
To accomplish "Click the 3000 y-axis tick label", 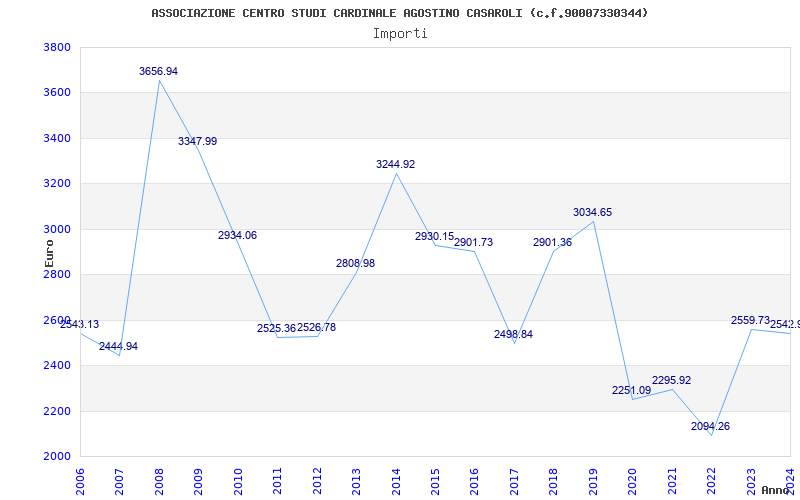I will [57, 230].
